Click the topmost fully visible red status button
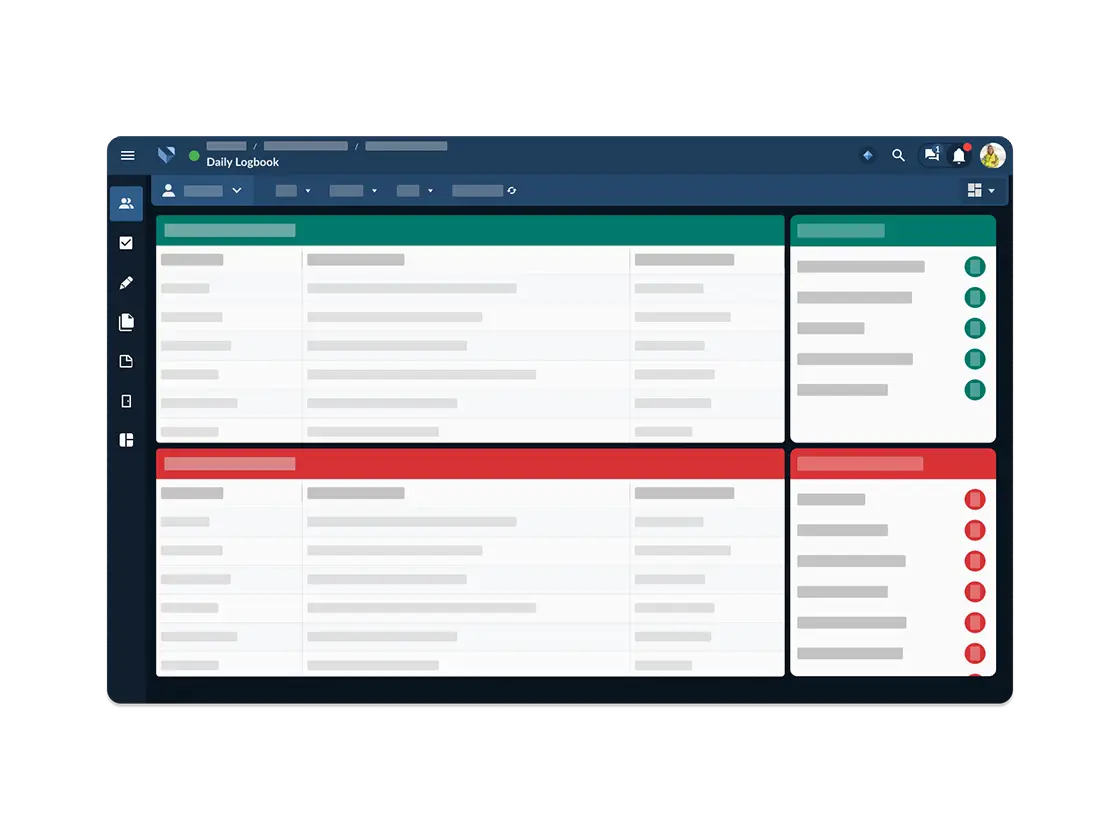The image size is (1120, 840). (975, 499)
